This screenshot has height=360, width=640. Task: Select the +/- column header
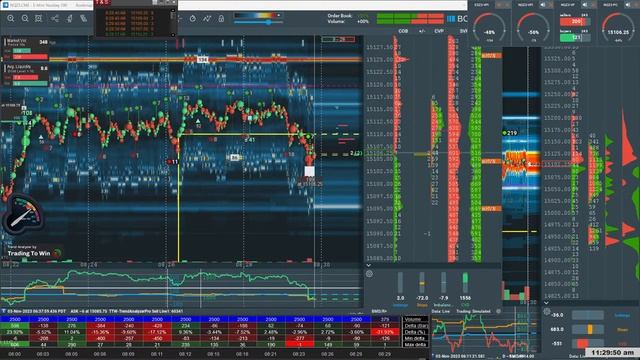pos(422,31)
